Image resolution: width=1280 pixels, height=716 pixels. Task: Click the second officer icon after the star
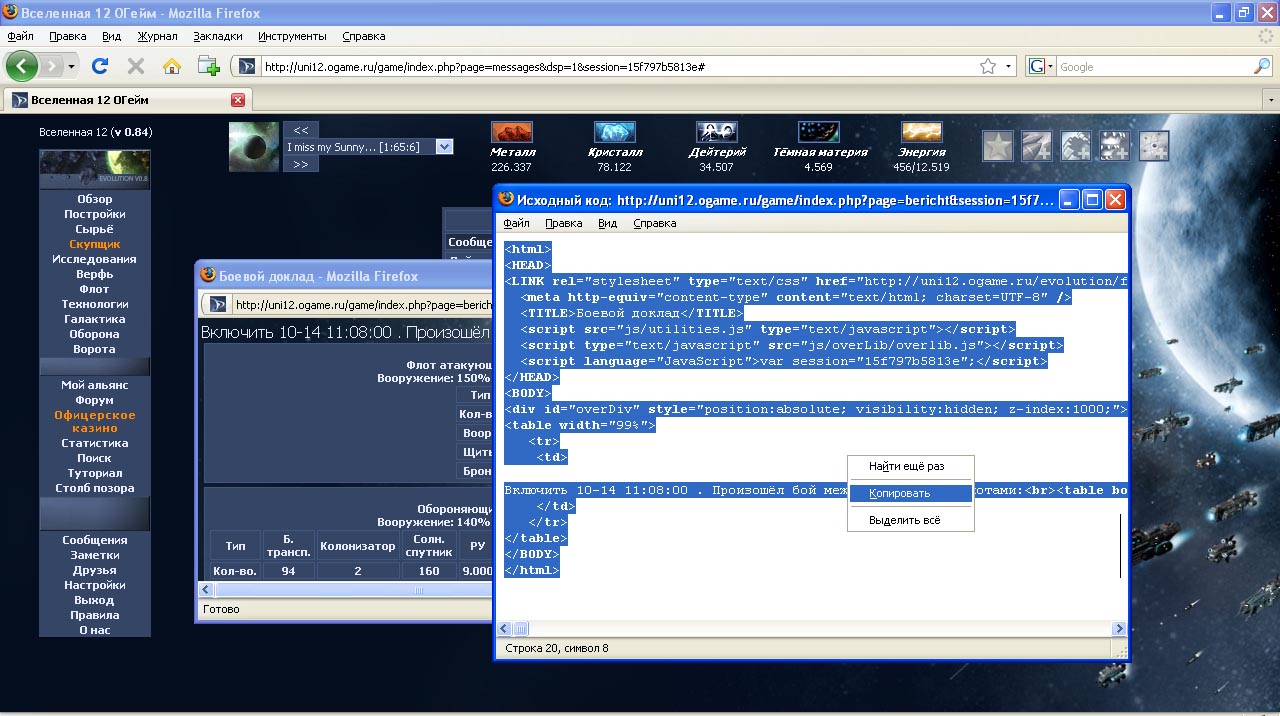click(x=1036, y=146)
